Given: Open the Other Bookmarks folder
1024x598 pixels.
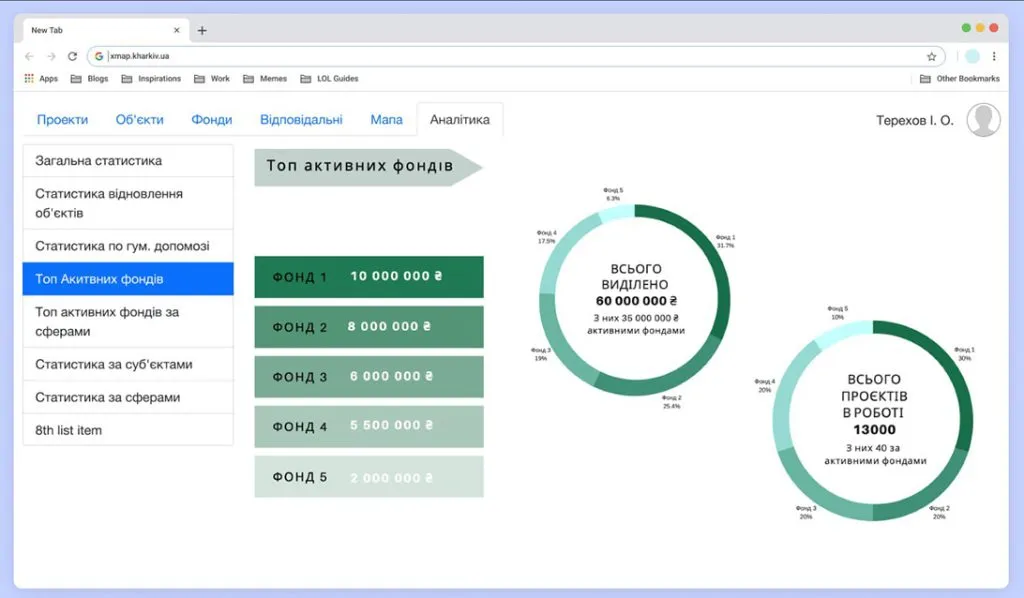Looking at the screenshot, I should [959, 79].
